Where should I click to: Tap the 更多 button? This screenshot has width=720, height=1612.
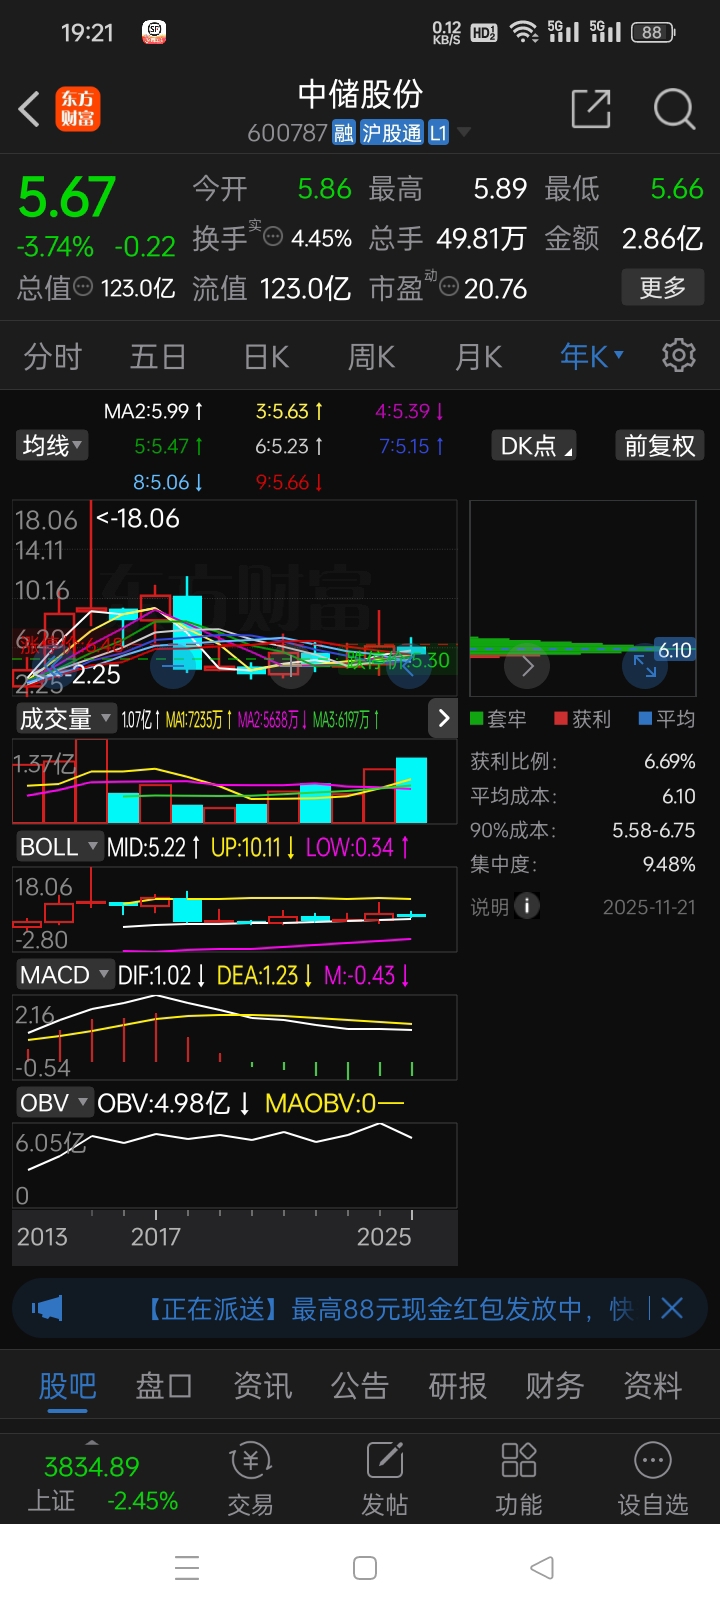click(662, 288)
